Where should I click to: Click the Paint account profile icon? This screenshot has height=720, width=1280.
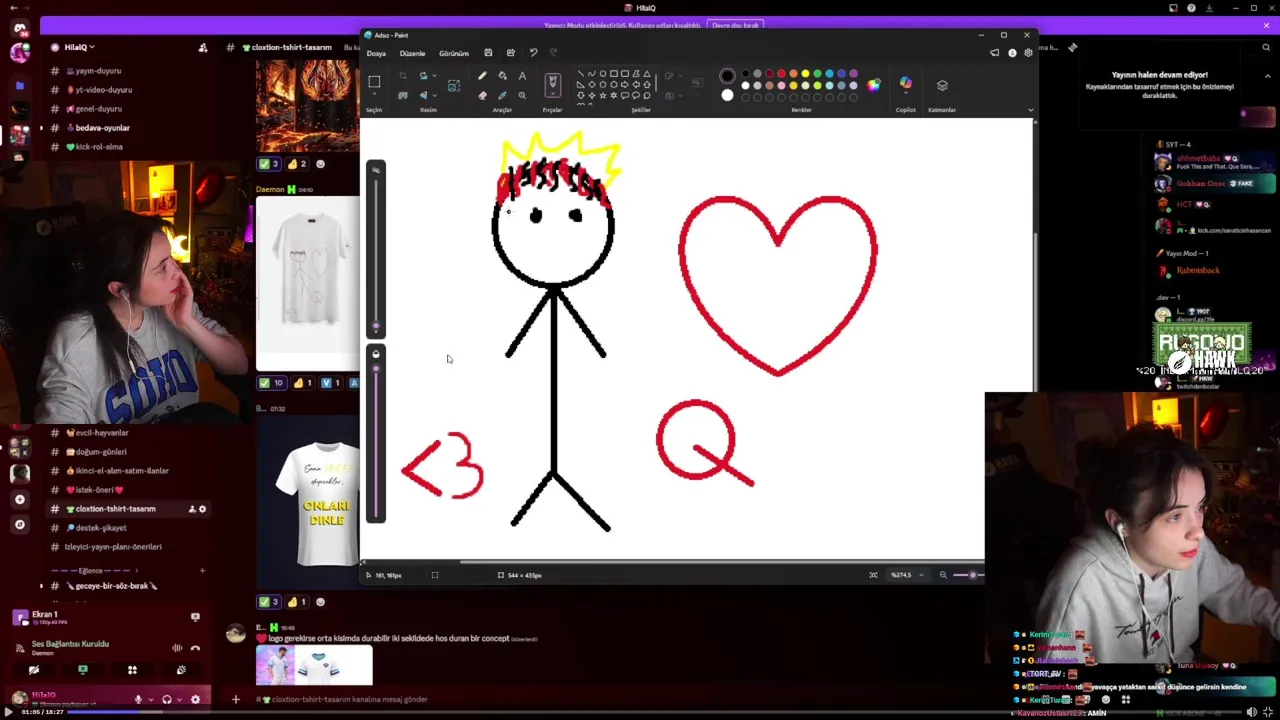(1012, 53)
